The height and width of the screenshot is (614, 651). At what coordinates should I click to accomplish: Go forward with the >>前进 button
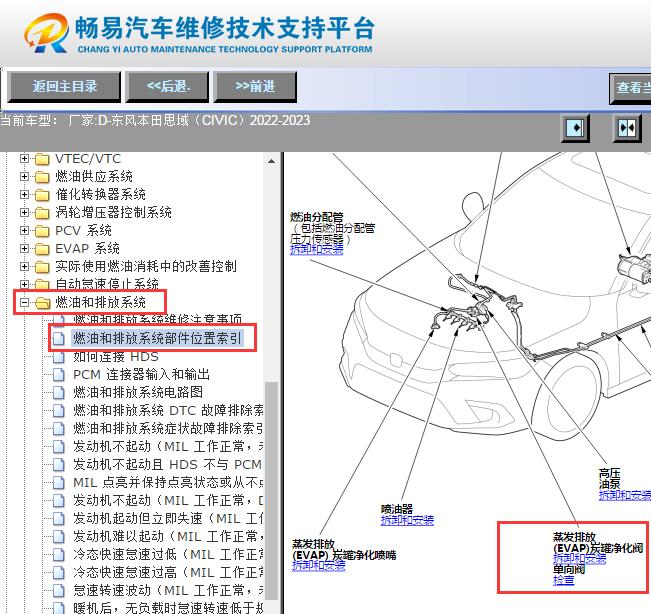(x=255, y=87)
